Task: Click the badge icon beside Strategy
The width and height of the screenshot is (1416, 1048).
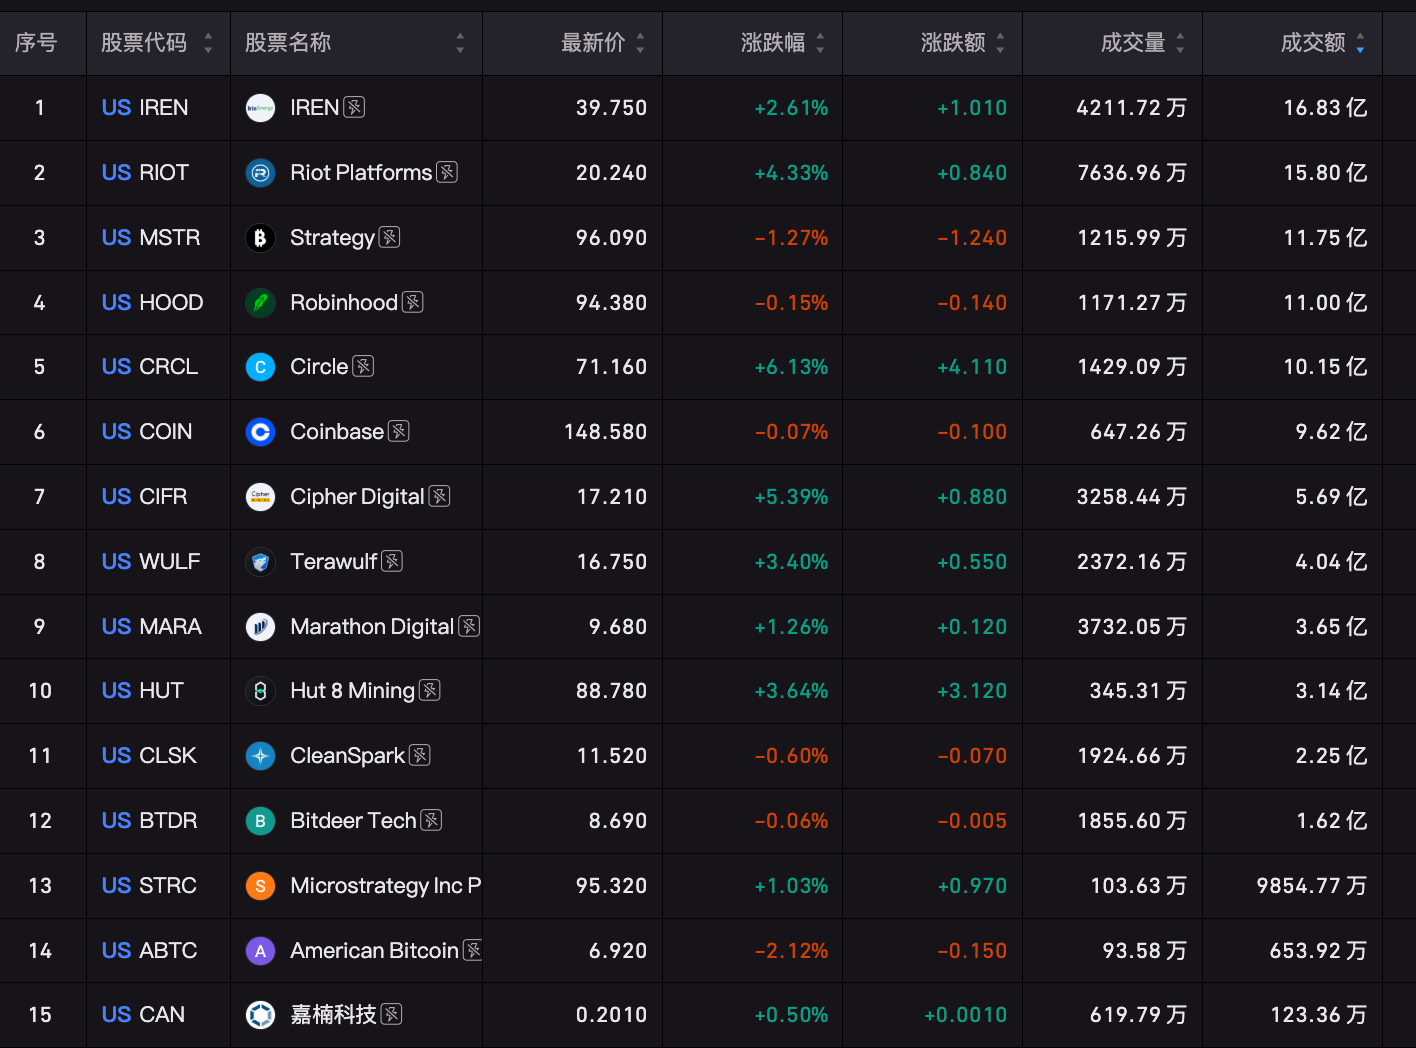Action: 390,237
